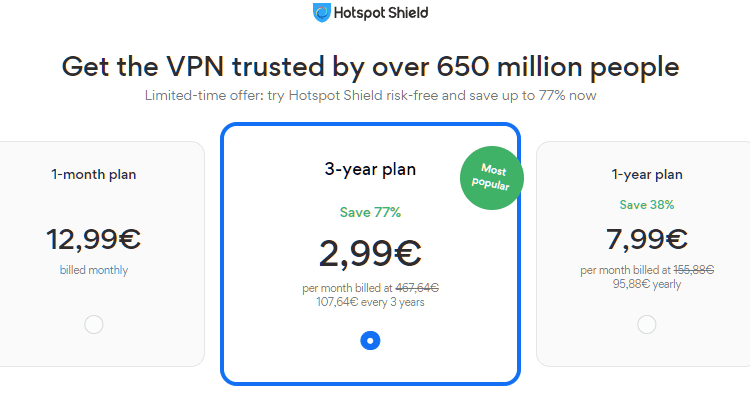Click the Hotspot Shield brand name text
The image size is (750, 413).
(381, 13)
